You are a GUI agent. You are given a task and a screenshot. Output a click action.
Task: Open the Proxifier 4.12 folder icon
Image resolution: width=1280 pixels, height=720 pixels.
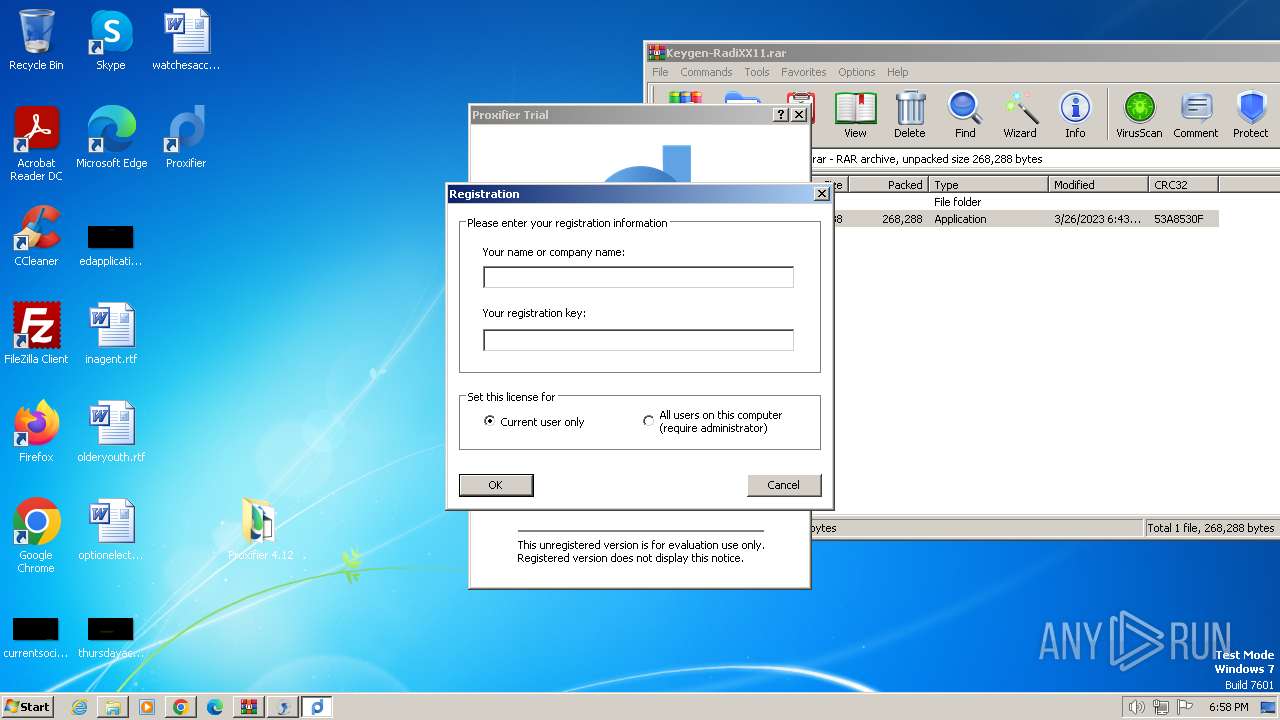260,530
